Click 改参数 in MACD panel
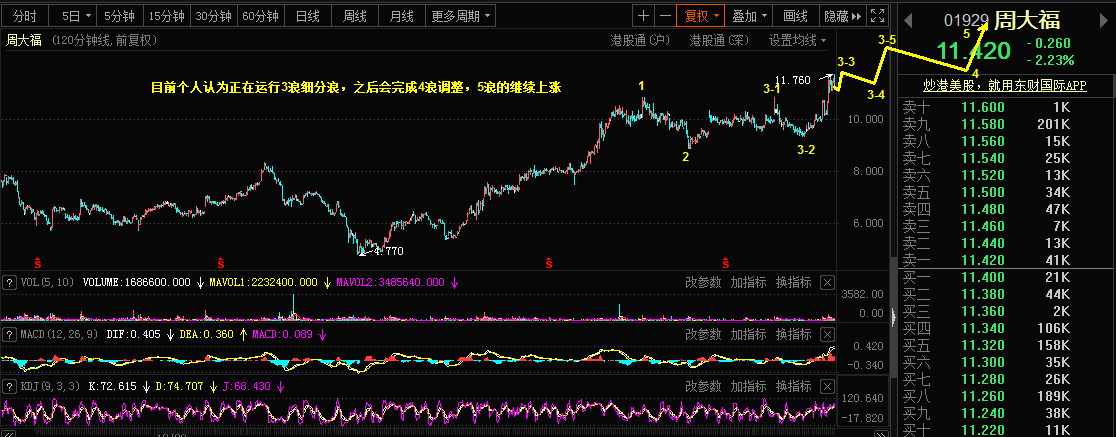This screenshot has height=437, width=1116. (703, 335)
